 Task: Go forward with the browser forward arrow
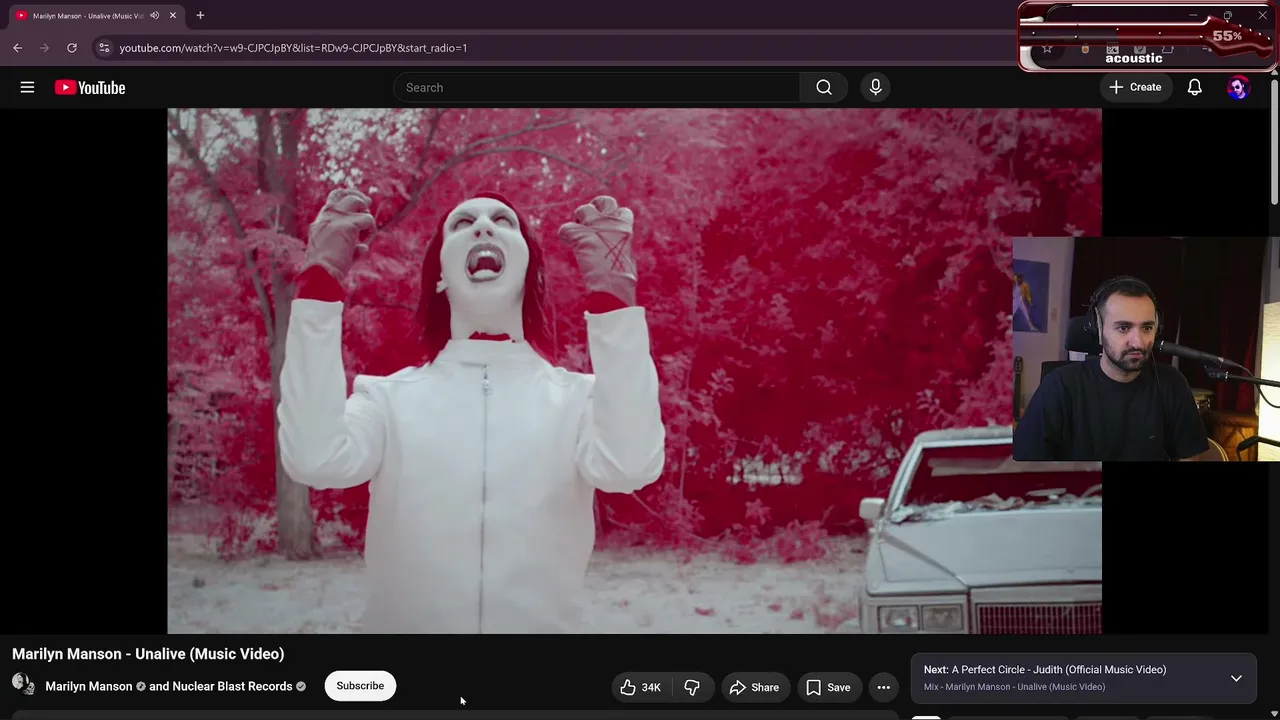(45, 47)
